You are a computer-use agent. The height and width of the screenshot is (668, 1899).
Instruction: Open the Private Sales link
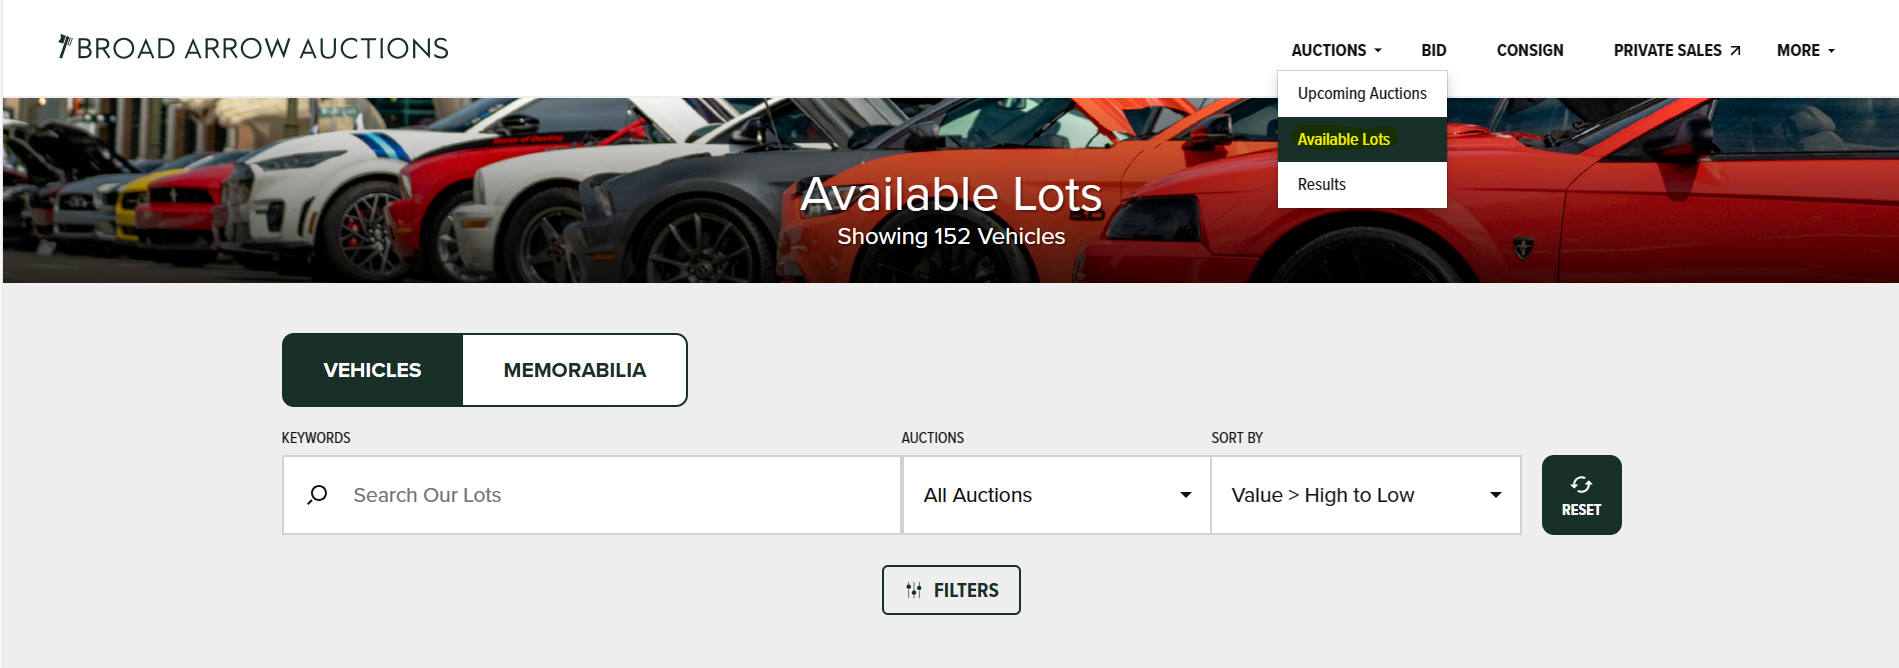1677,50
